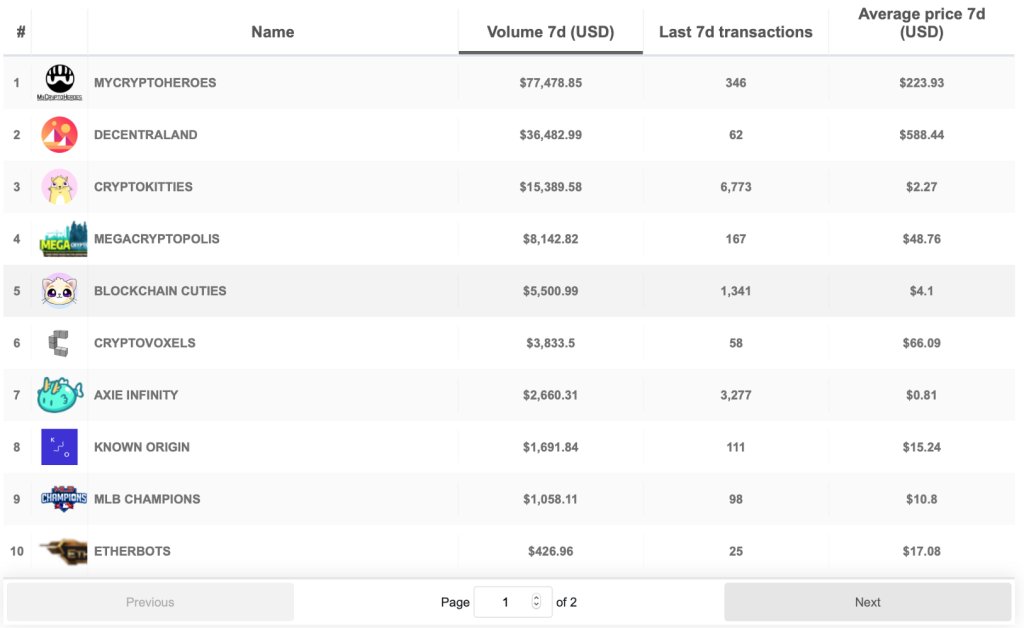
Task: Open the DECENTRALAND name link
Action: point(145,135)
